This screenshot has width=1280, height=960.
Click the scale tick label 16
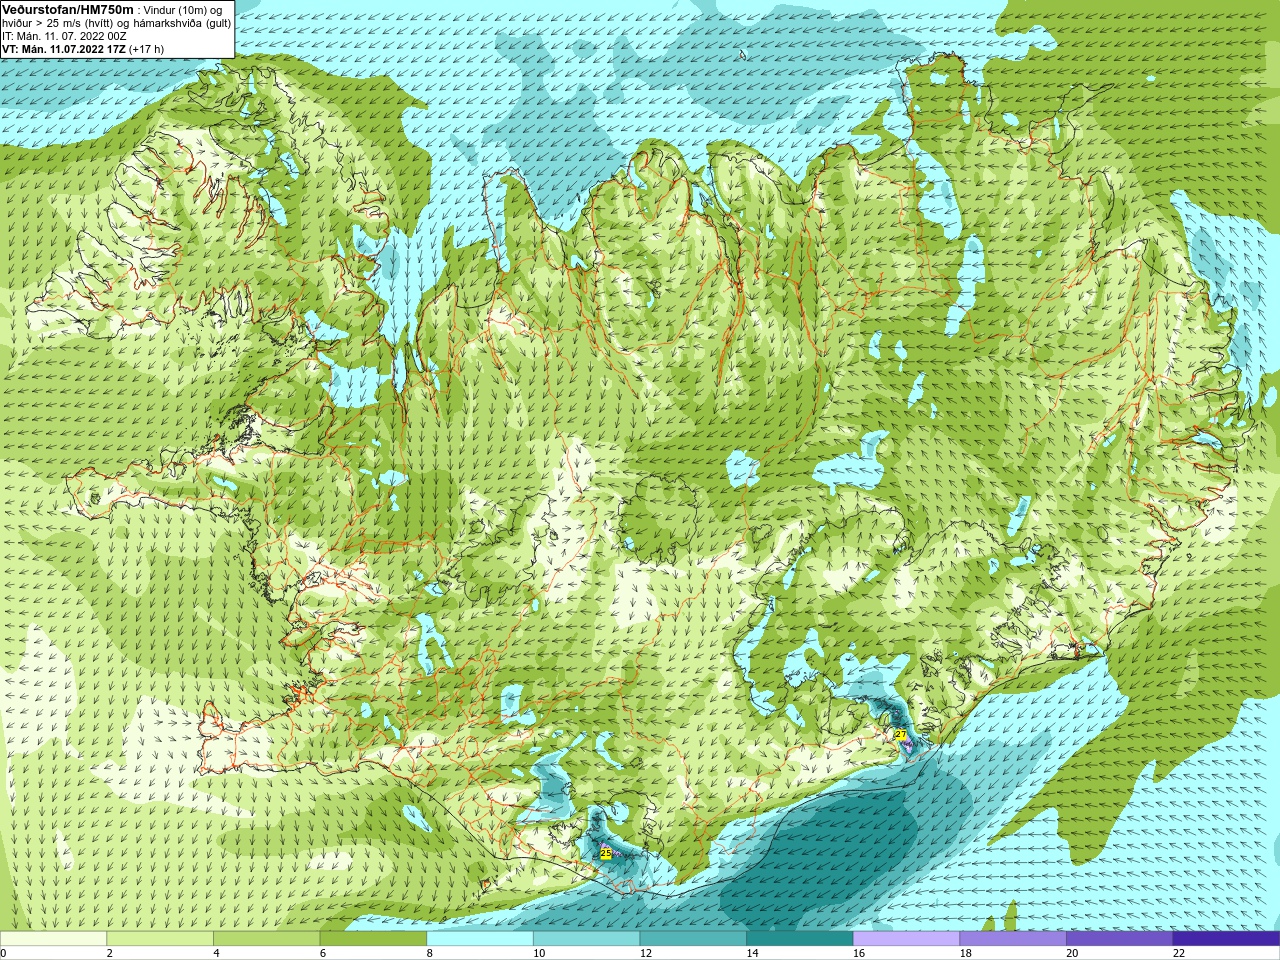(x=859, y=953)
